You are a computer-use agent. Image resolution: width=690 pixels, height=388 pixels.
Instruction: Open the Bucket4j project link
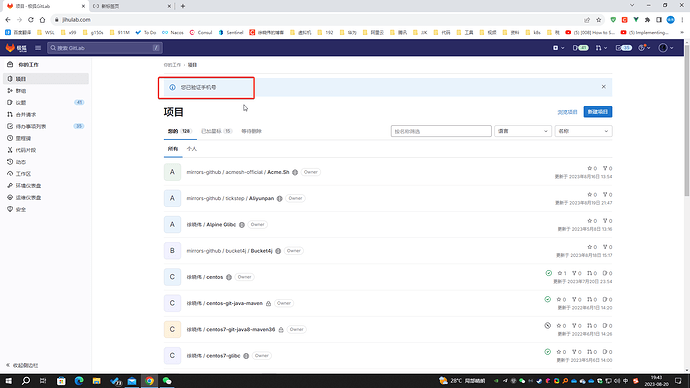229,251
